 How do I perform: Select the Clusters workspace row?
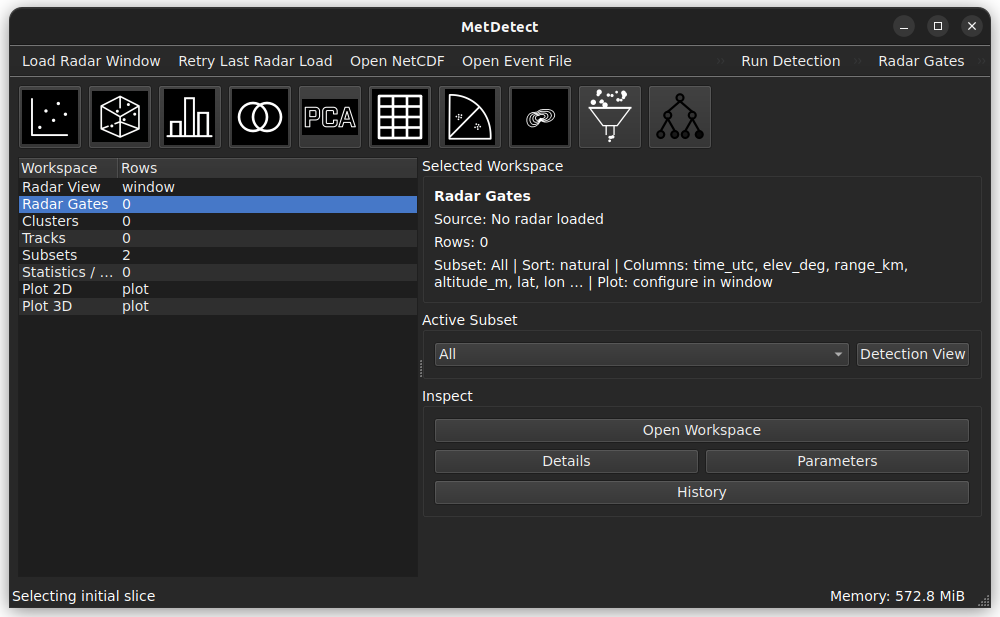(218, 221)
